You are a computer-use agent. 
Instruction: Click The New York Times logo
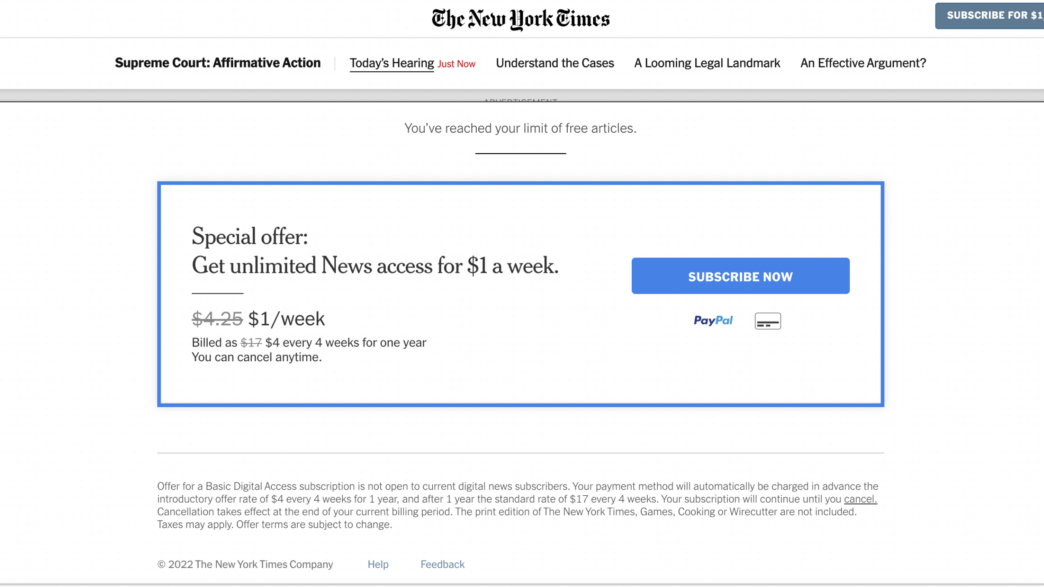(x=520, y=19)
